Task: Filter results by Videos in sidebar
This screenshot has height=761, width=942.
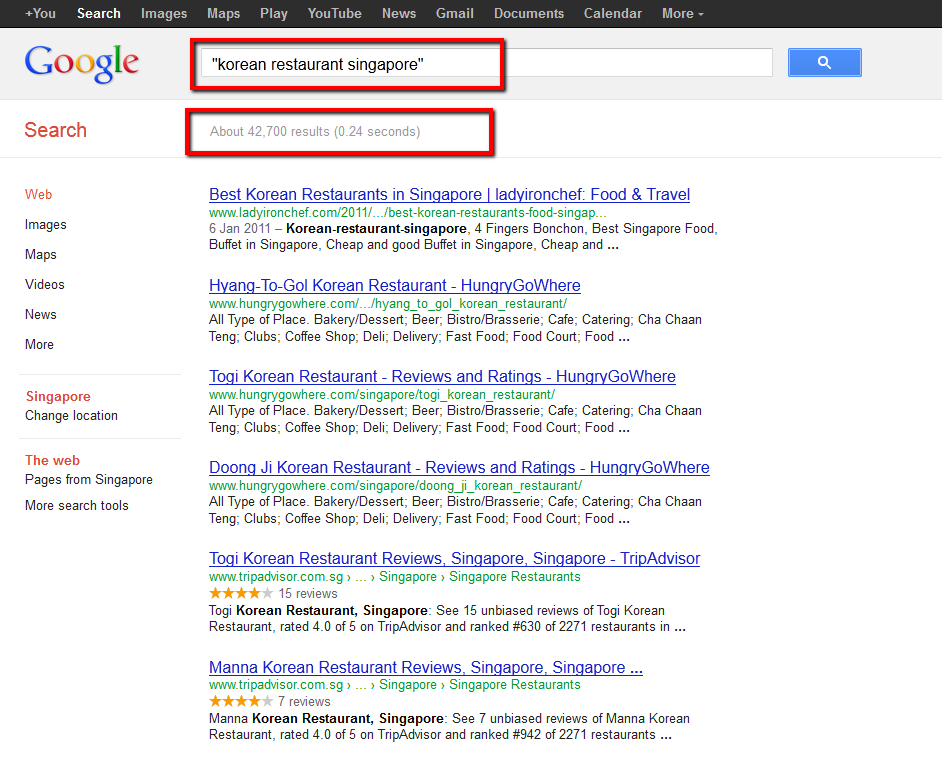Action: click(45, 285)
